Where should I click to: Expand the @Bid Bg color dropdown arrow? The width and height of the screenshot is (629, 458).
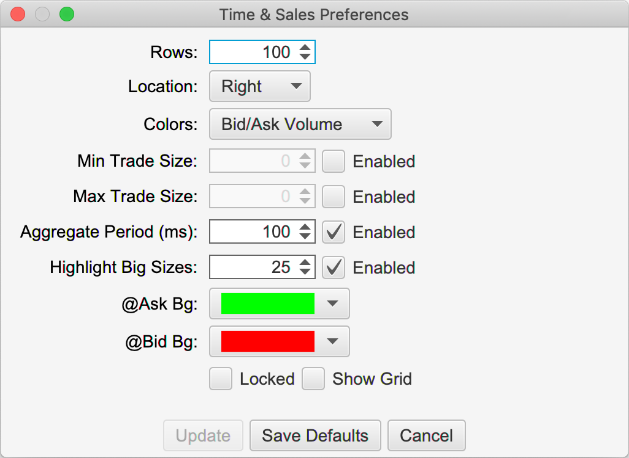(x=333, y=342)
